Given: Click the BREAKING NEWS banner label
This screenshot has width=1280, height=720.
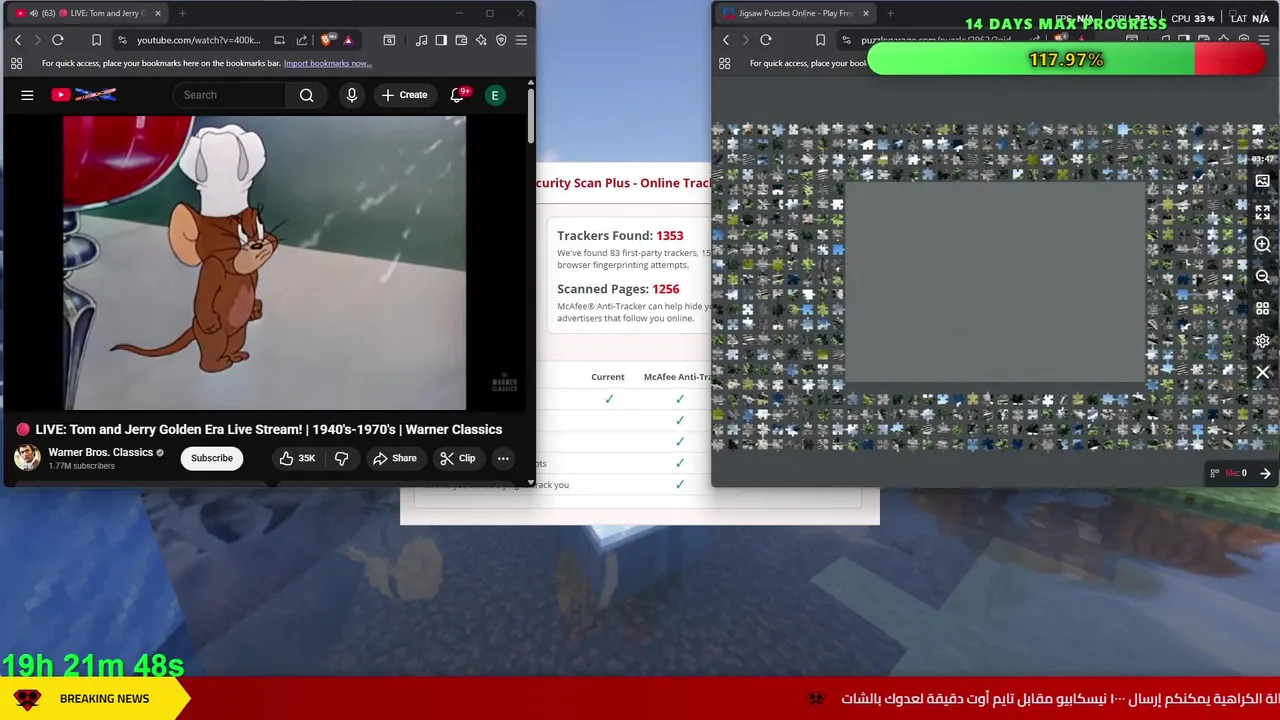Looking at the screenshot, I should [x=104, y=699].
